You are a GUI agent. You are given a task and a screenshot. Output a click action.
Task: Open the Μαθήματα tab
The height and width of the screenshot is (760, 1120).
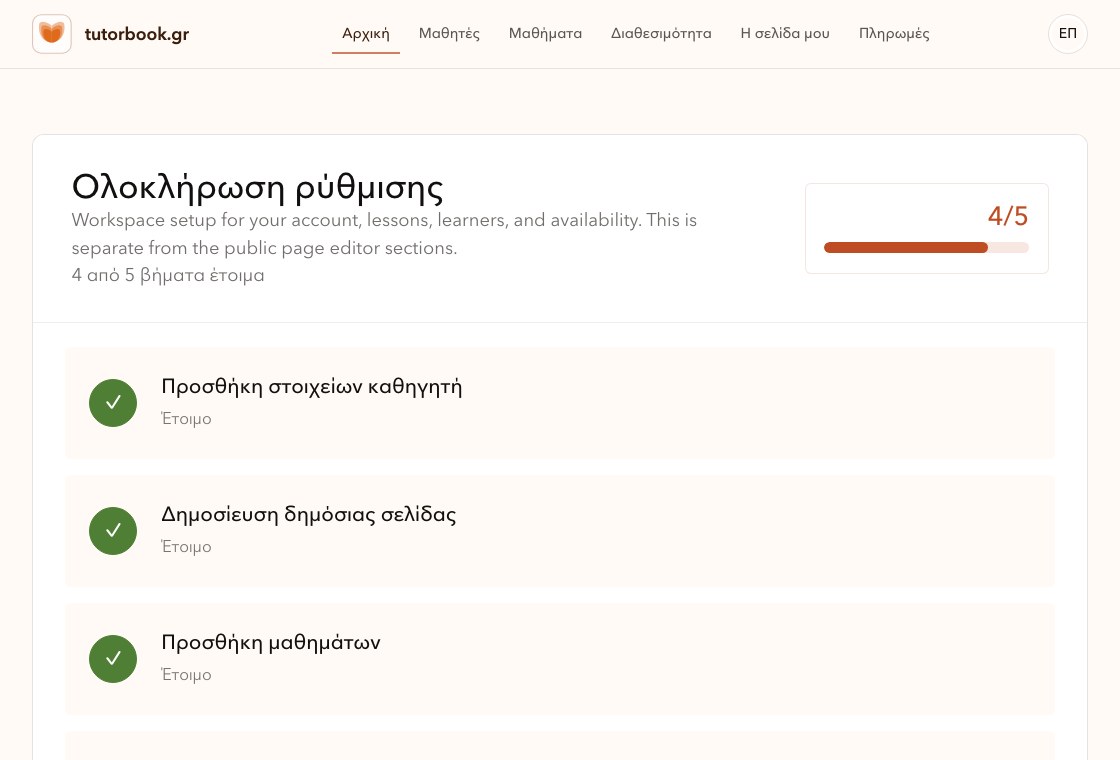(545, 34)
